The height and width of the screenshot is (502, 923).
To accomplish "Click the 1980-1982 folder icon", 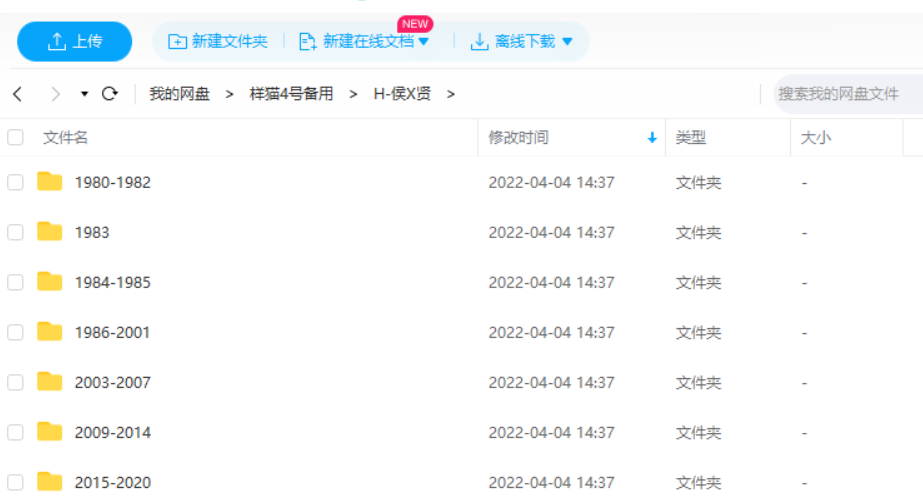I will [49, 182].
